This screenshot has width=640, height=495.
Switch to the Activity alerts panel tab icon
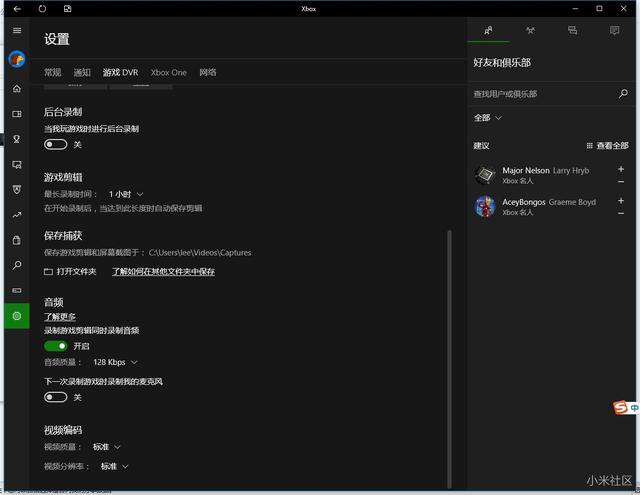tap(614, 31)
